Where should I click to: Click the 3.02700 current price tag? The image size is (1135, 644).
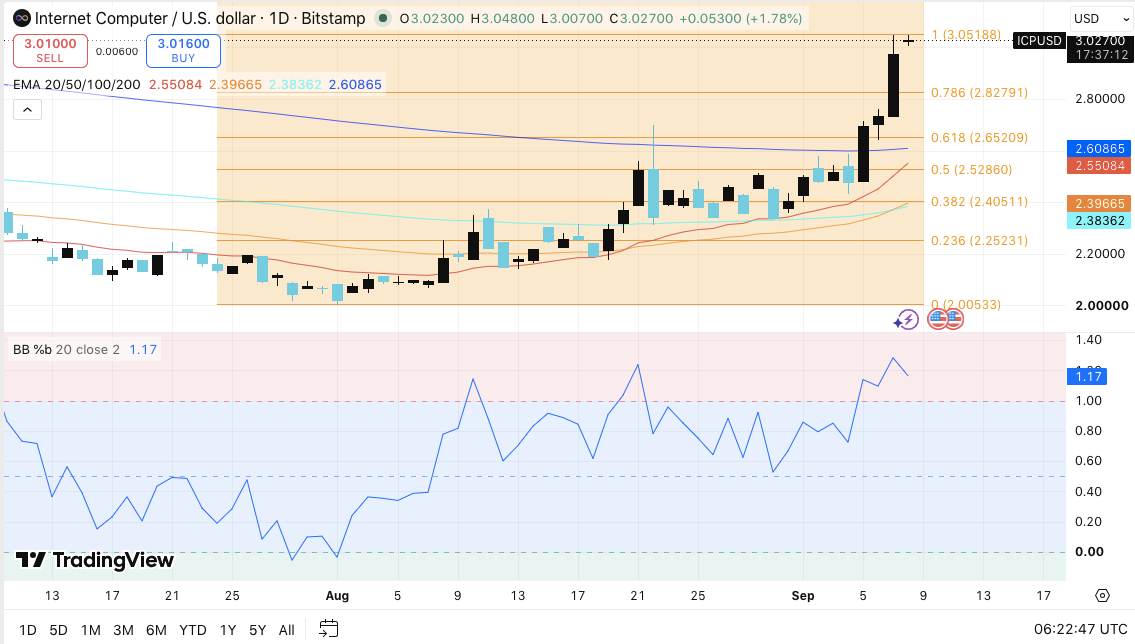tap(1099, 41)
